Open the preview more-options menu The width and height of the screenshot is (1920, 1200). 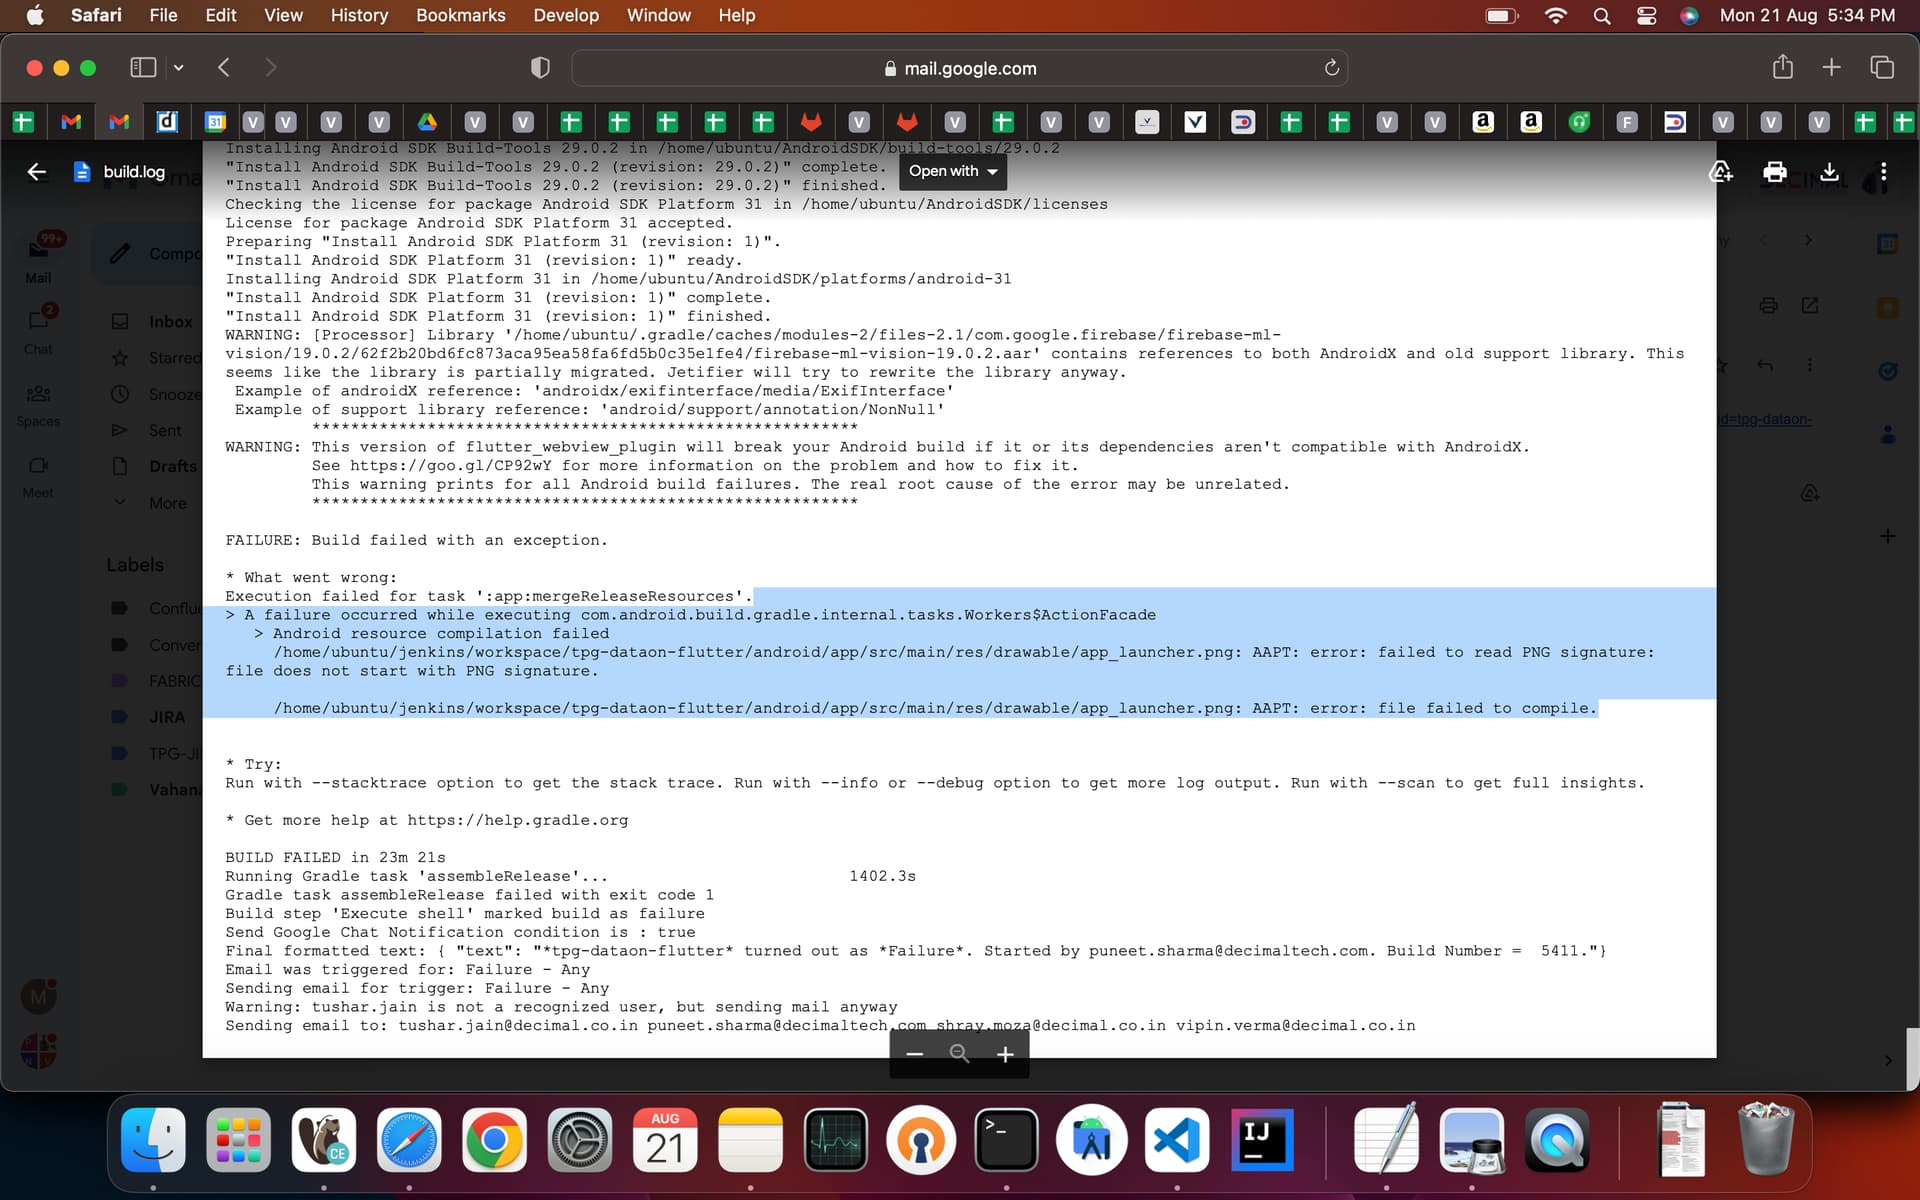click(x=1883, y=172)
